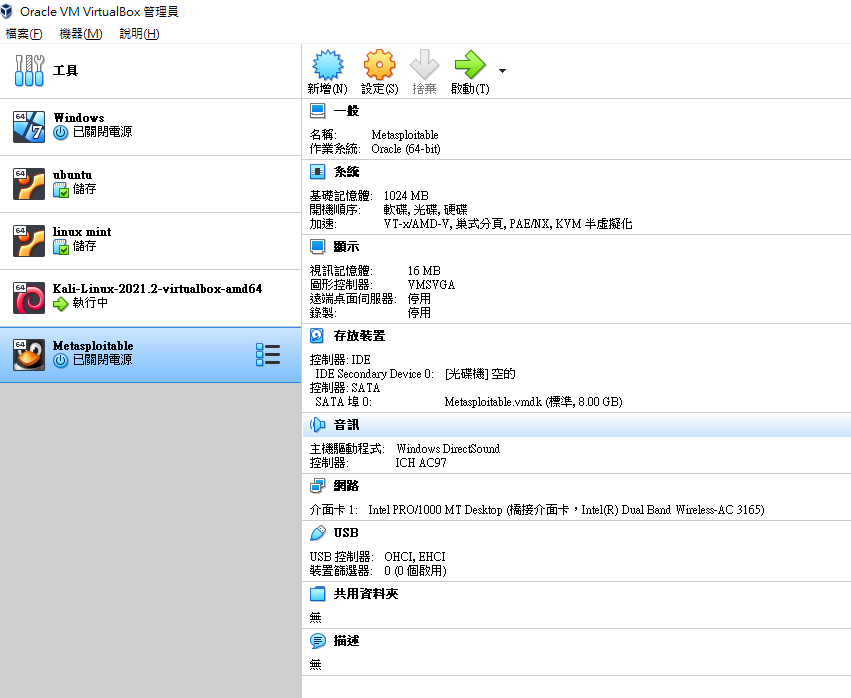The image size is (851, 698).
Task: Click the 捨棄 discard arrow icon
Action: (x=424, y=65)
